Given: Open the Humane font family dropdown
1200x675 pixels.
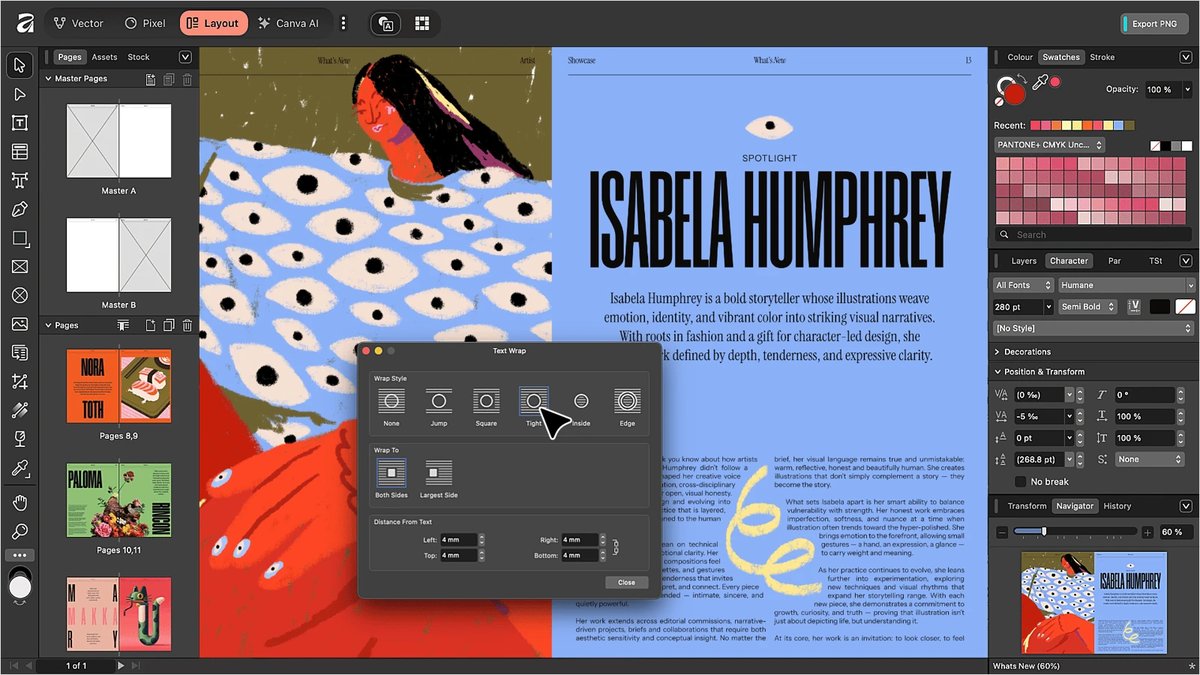Looking at the screenshot, I should tap(1127, 285).
